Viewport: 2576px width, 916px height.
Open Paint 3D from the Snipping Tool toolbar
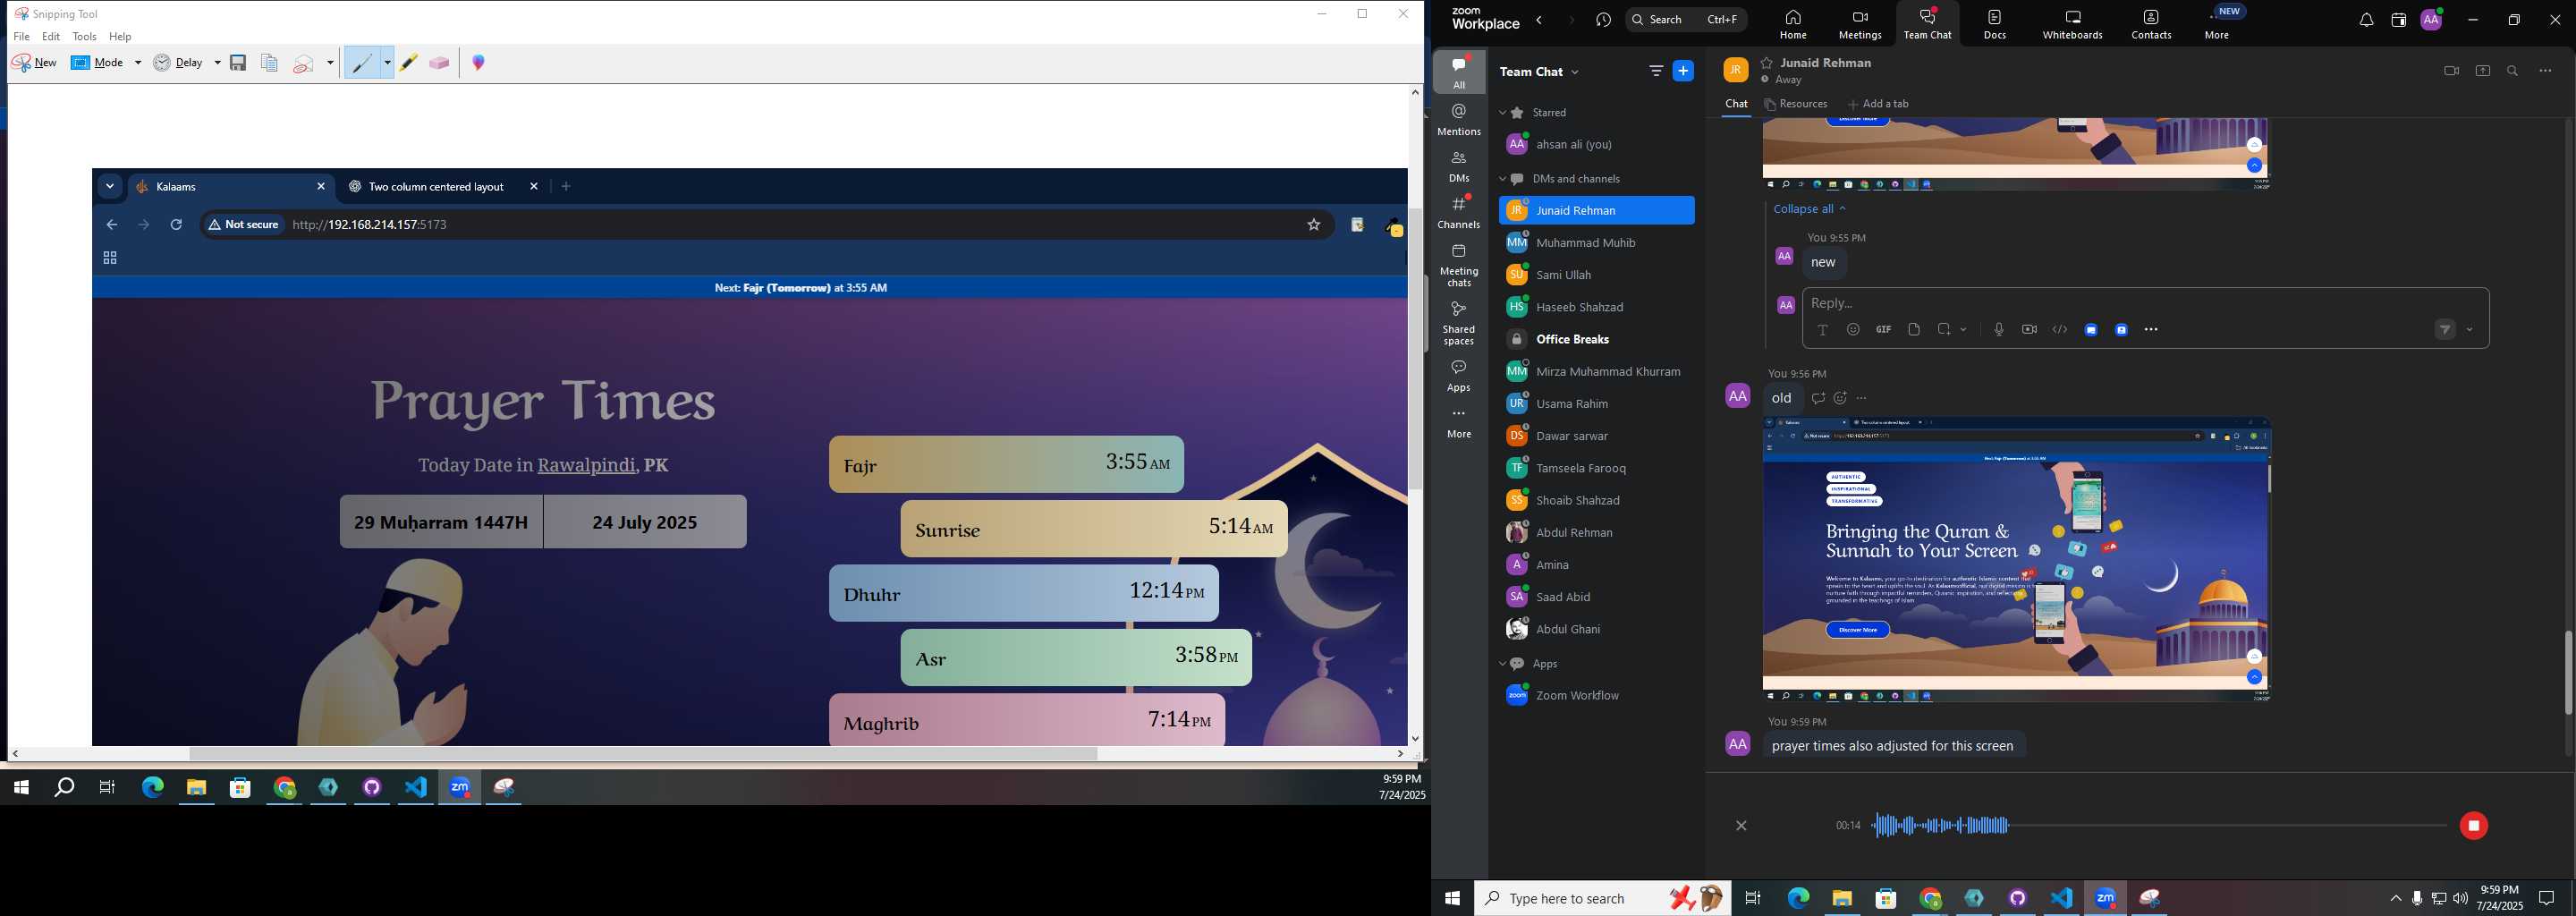point(479,63)
